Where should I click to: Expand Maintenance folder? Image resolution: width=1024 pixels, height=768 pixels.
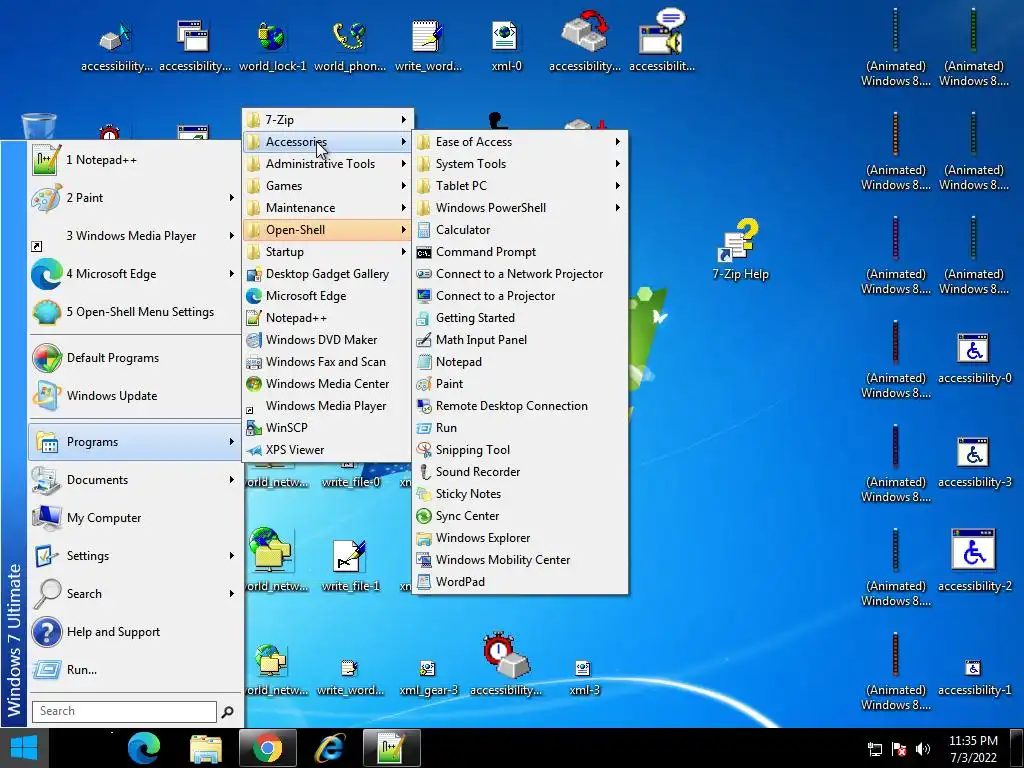pos(327,208)
